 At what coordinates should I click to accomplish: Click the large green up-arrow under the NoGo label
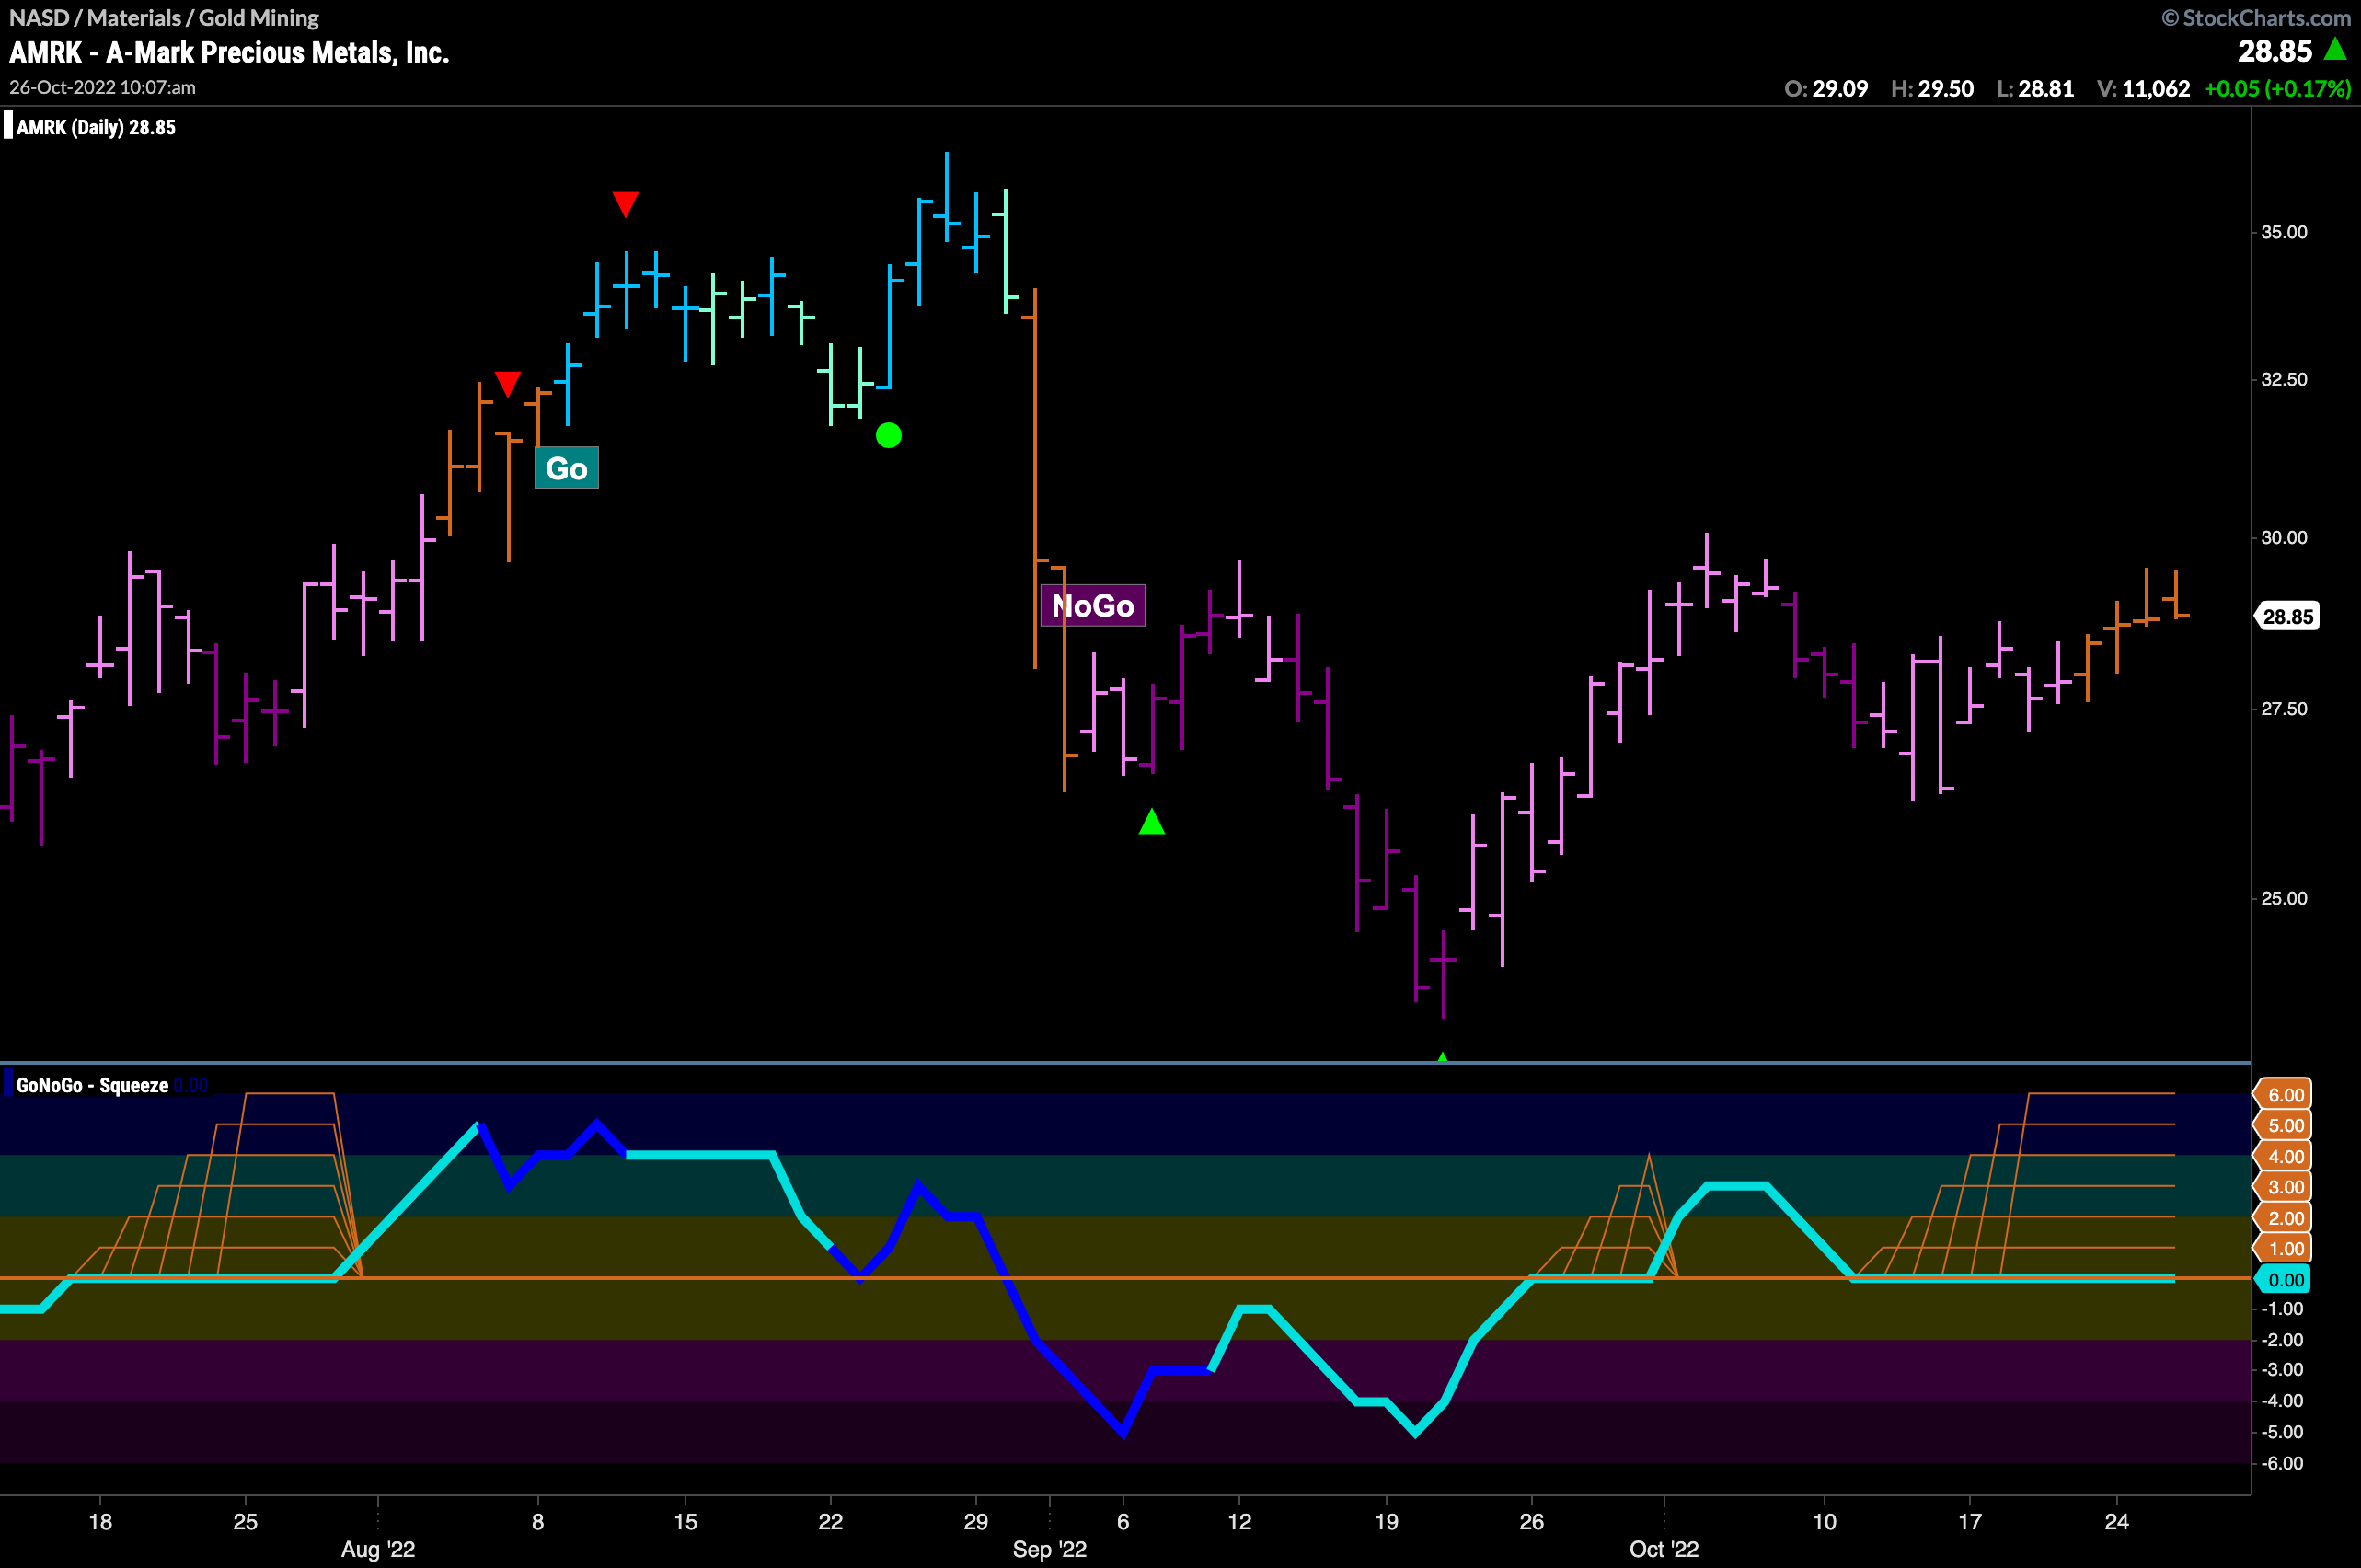point(1151,822)
